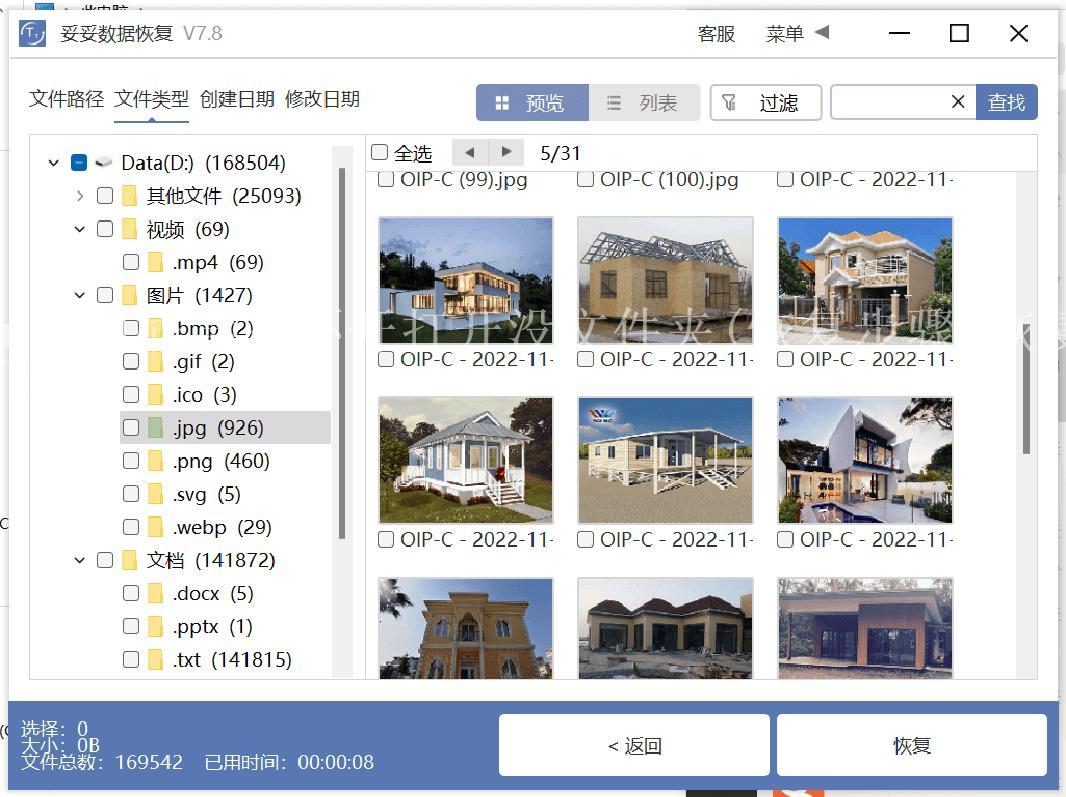Click the preview pane vertical scrollbar
1066x797 pixels.
(1027, 388)
